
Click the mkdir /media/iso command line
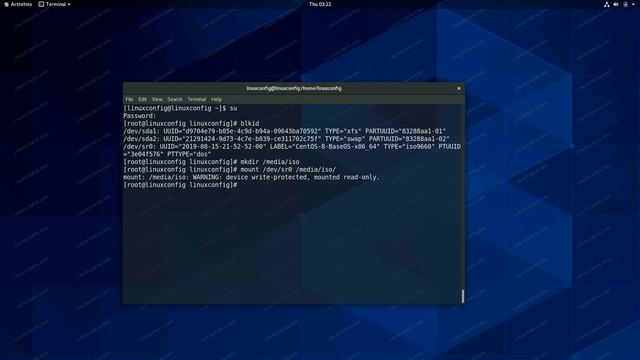coord(211,162)
